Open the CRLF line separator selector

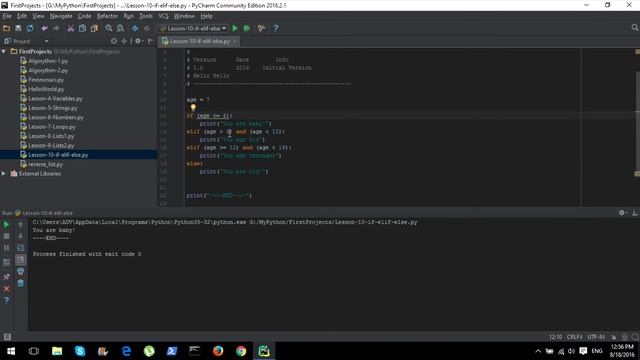tap(574, 337)
